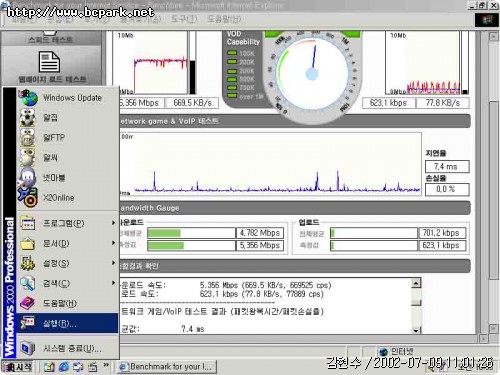Click the 시작 Start button
This screenshot has width=500, height=375.
pos(17,367)
